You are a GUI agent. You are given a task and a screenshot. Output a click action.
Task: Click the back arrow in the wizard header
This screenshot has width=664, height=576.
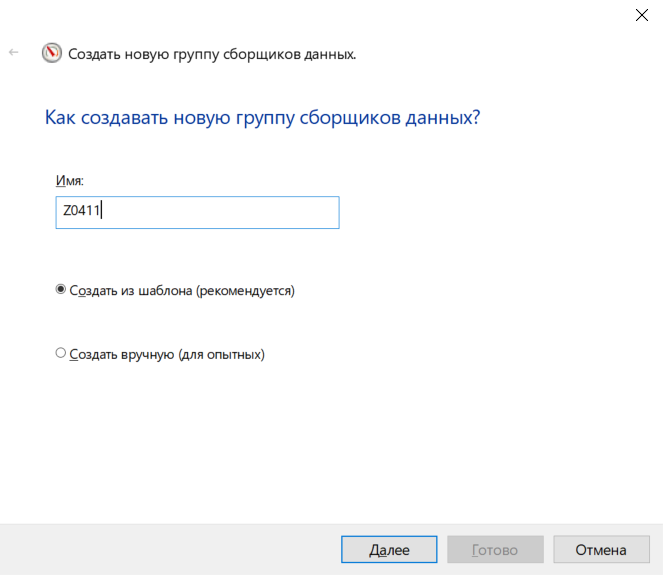(14, 53)
